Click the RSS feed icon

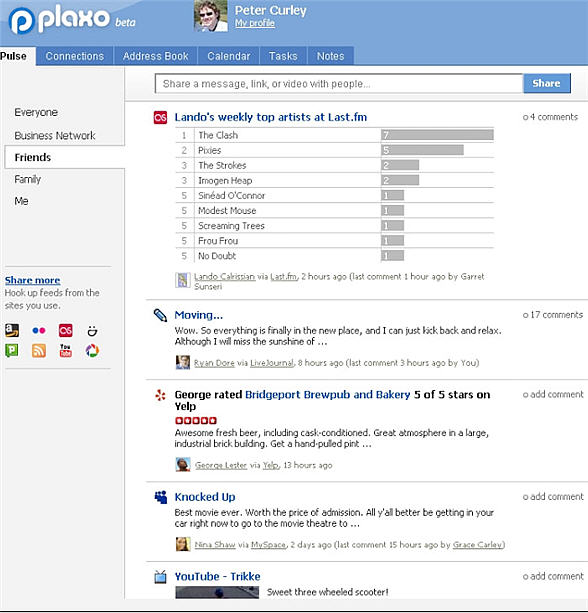39,351
